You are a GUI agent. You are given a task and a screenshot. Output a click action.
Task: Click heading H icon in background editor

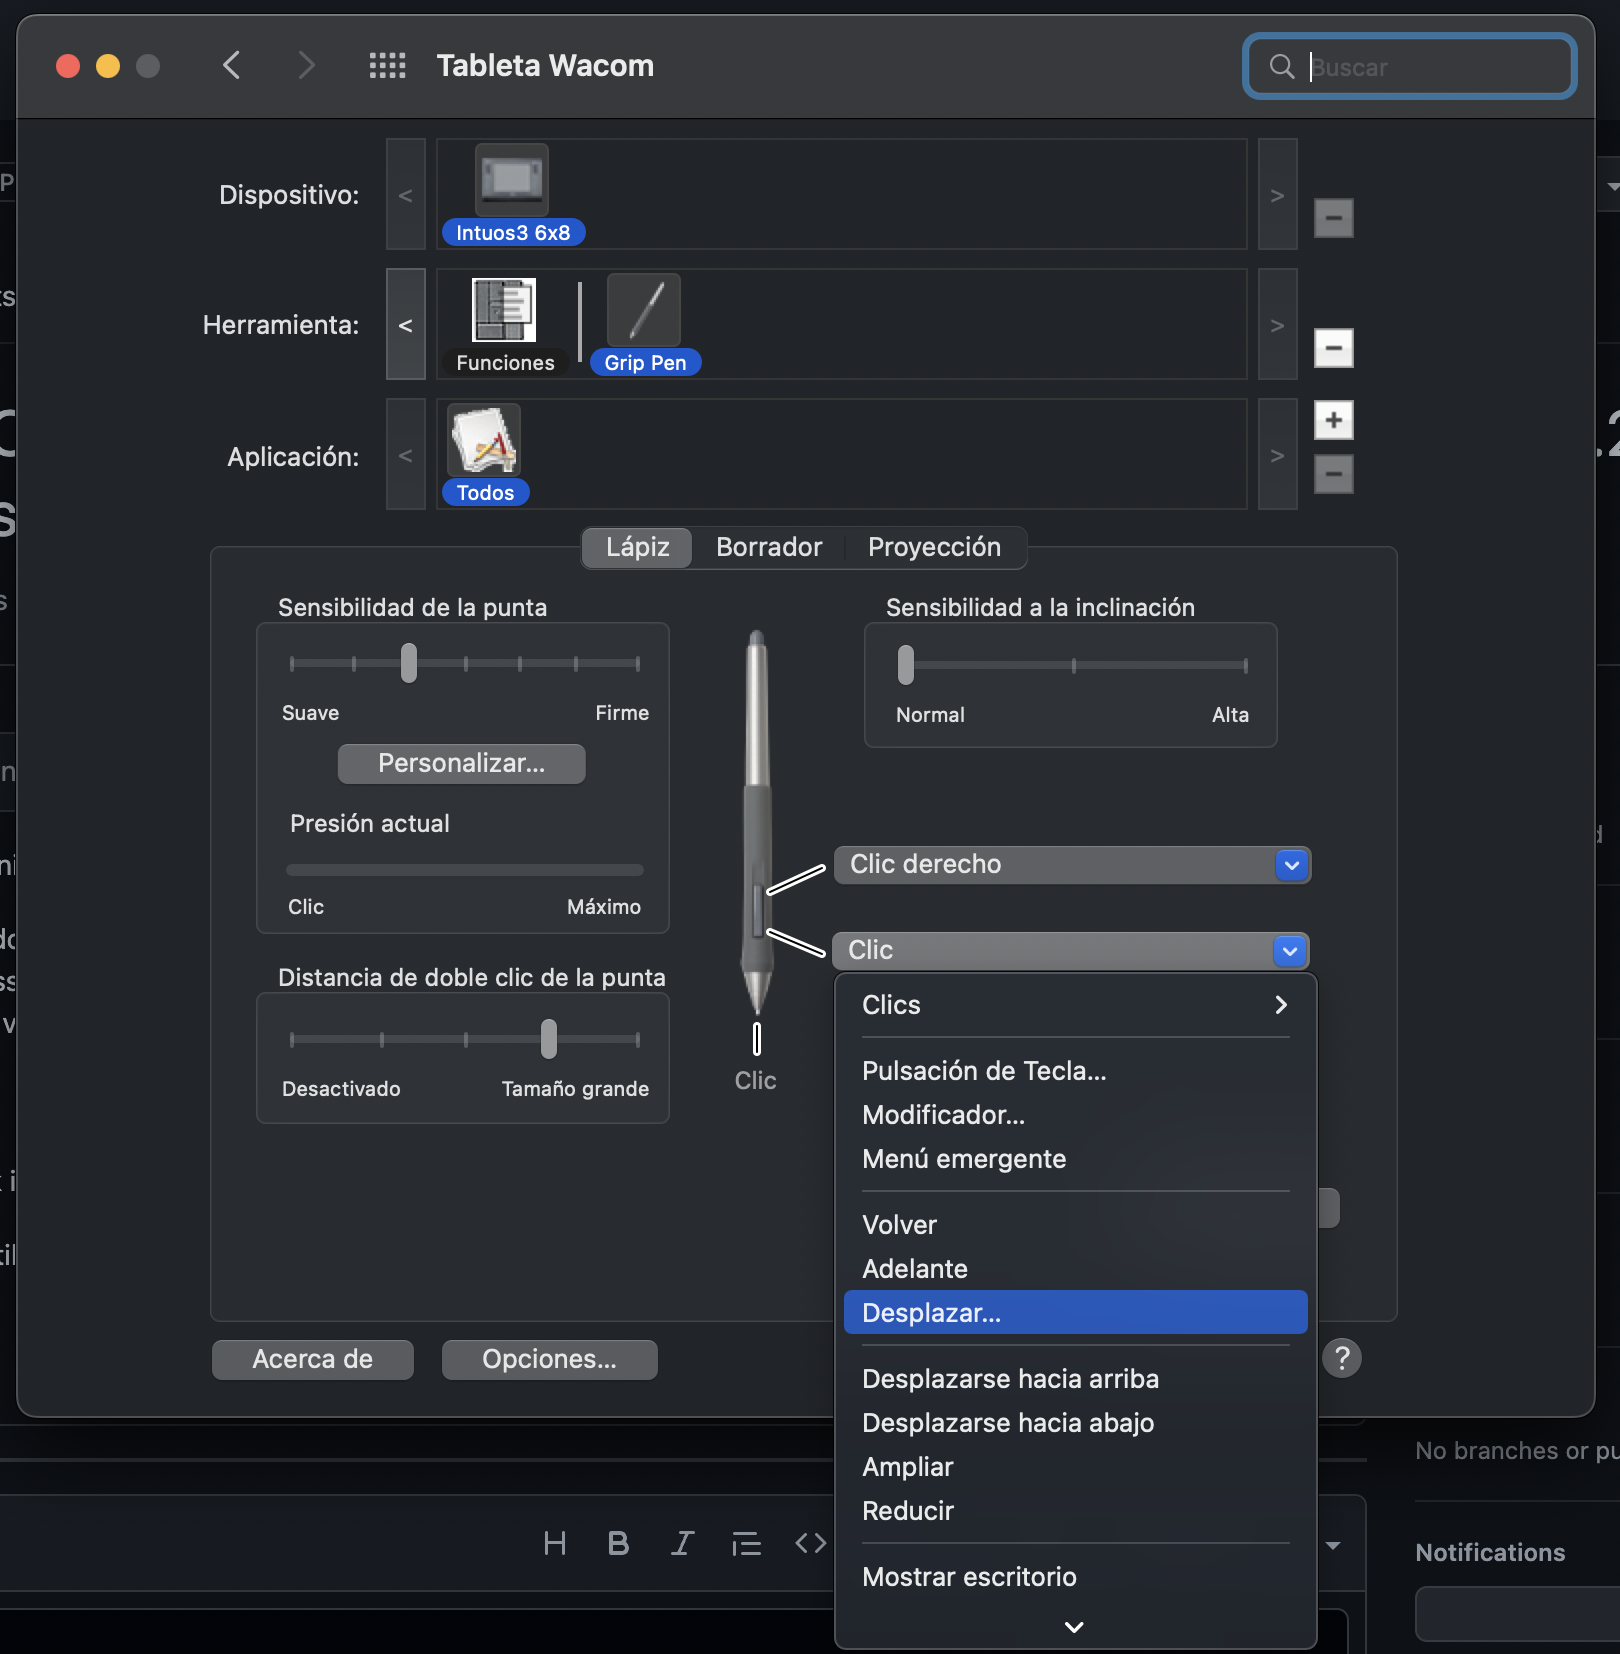[x=555, y=1544]
